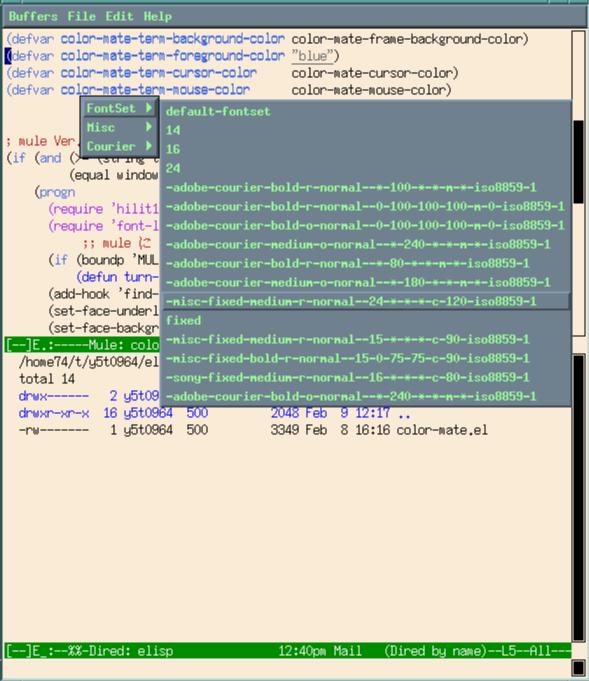This screenshot has width=589, height=681.
Task: Select the Misc popup entry
Action: click(x=119, y=127)
